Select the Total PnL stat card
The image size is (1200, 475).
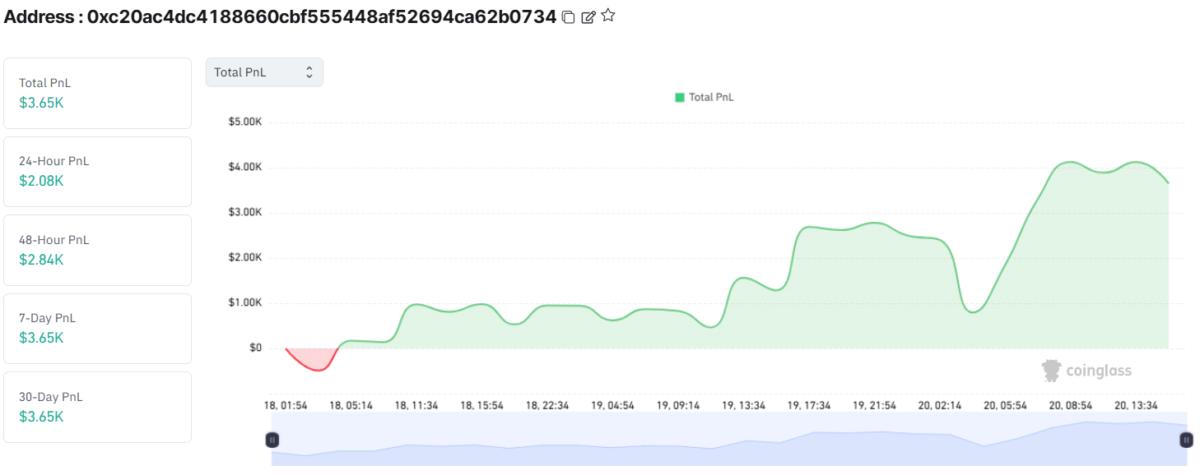pos(97,93)
